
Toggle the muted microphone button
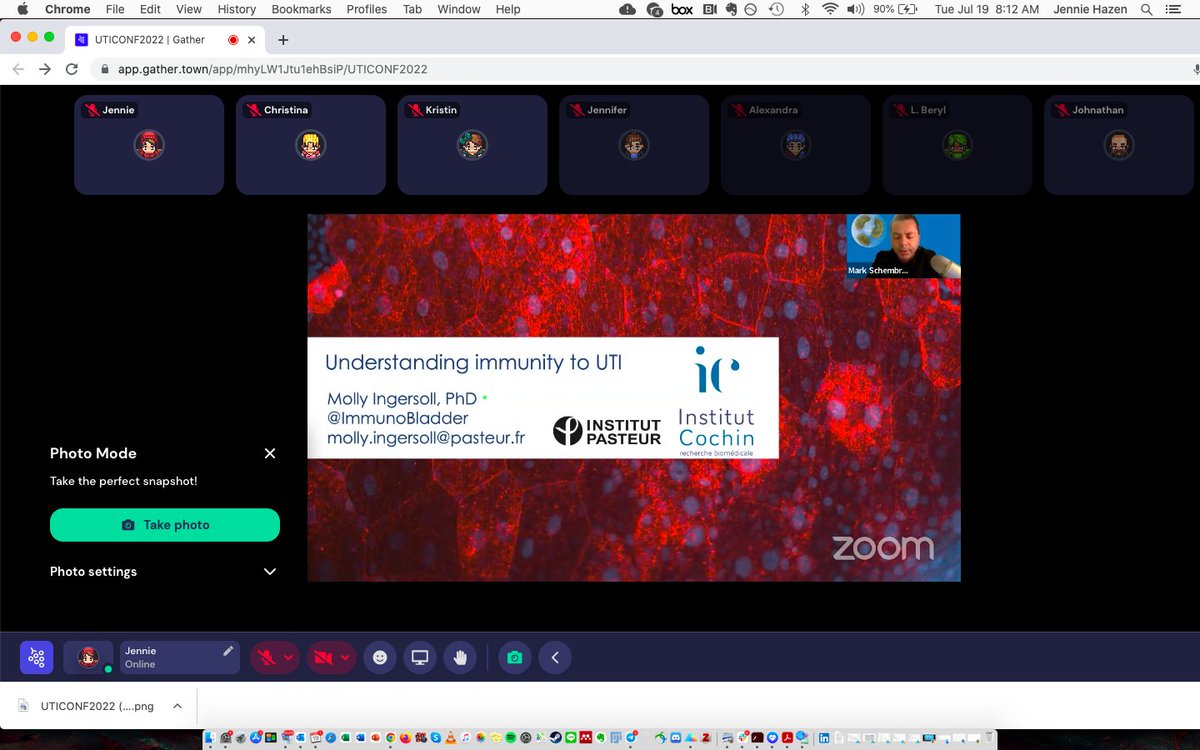[266, 657]
